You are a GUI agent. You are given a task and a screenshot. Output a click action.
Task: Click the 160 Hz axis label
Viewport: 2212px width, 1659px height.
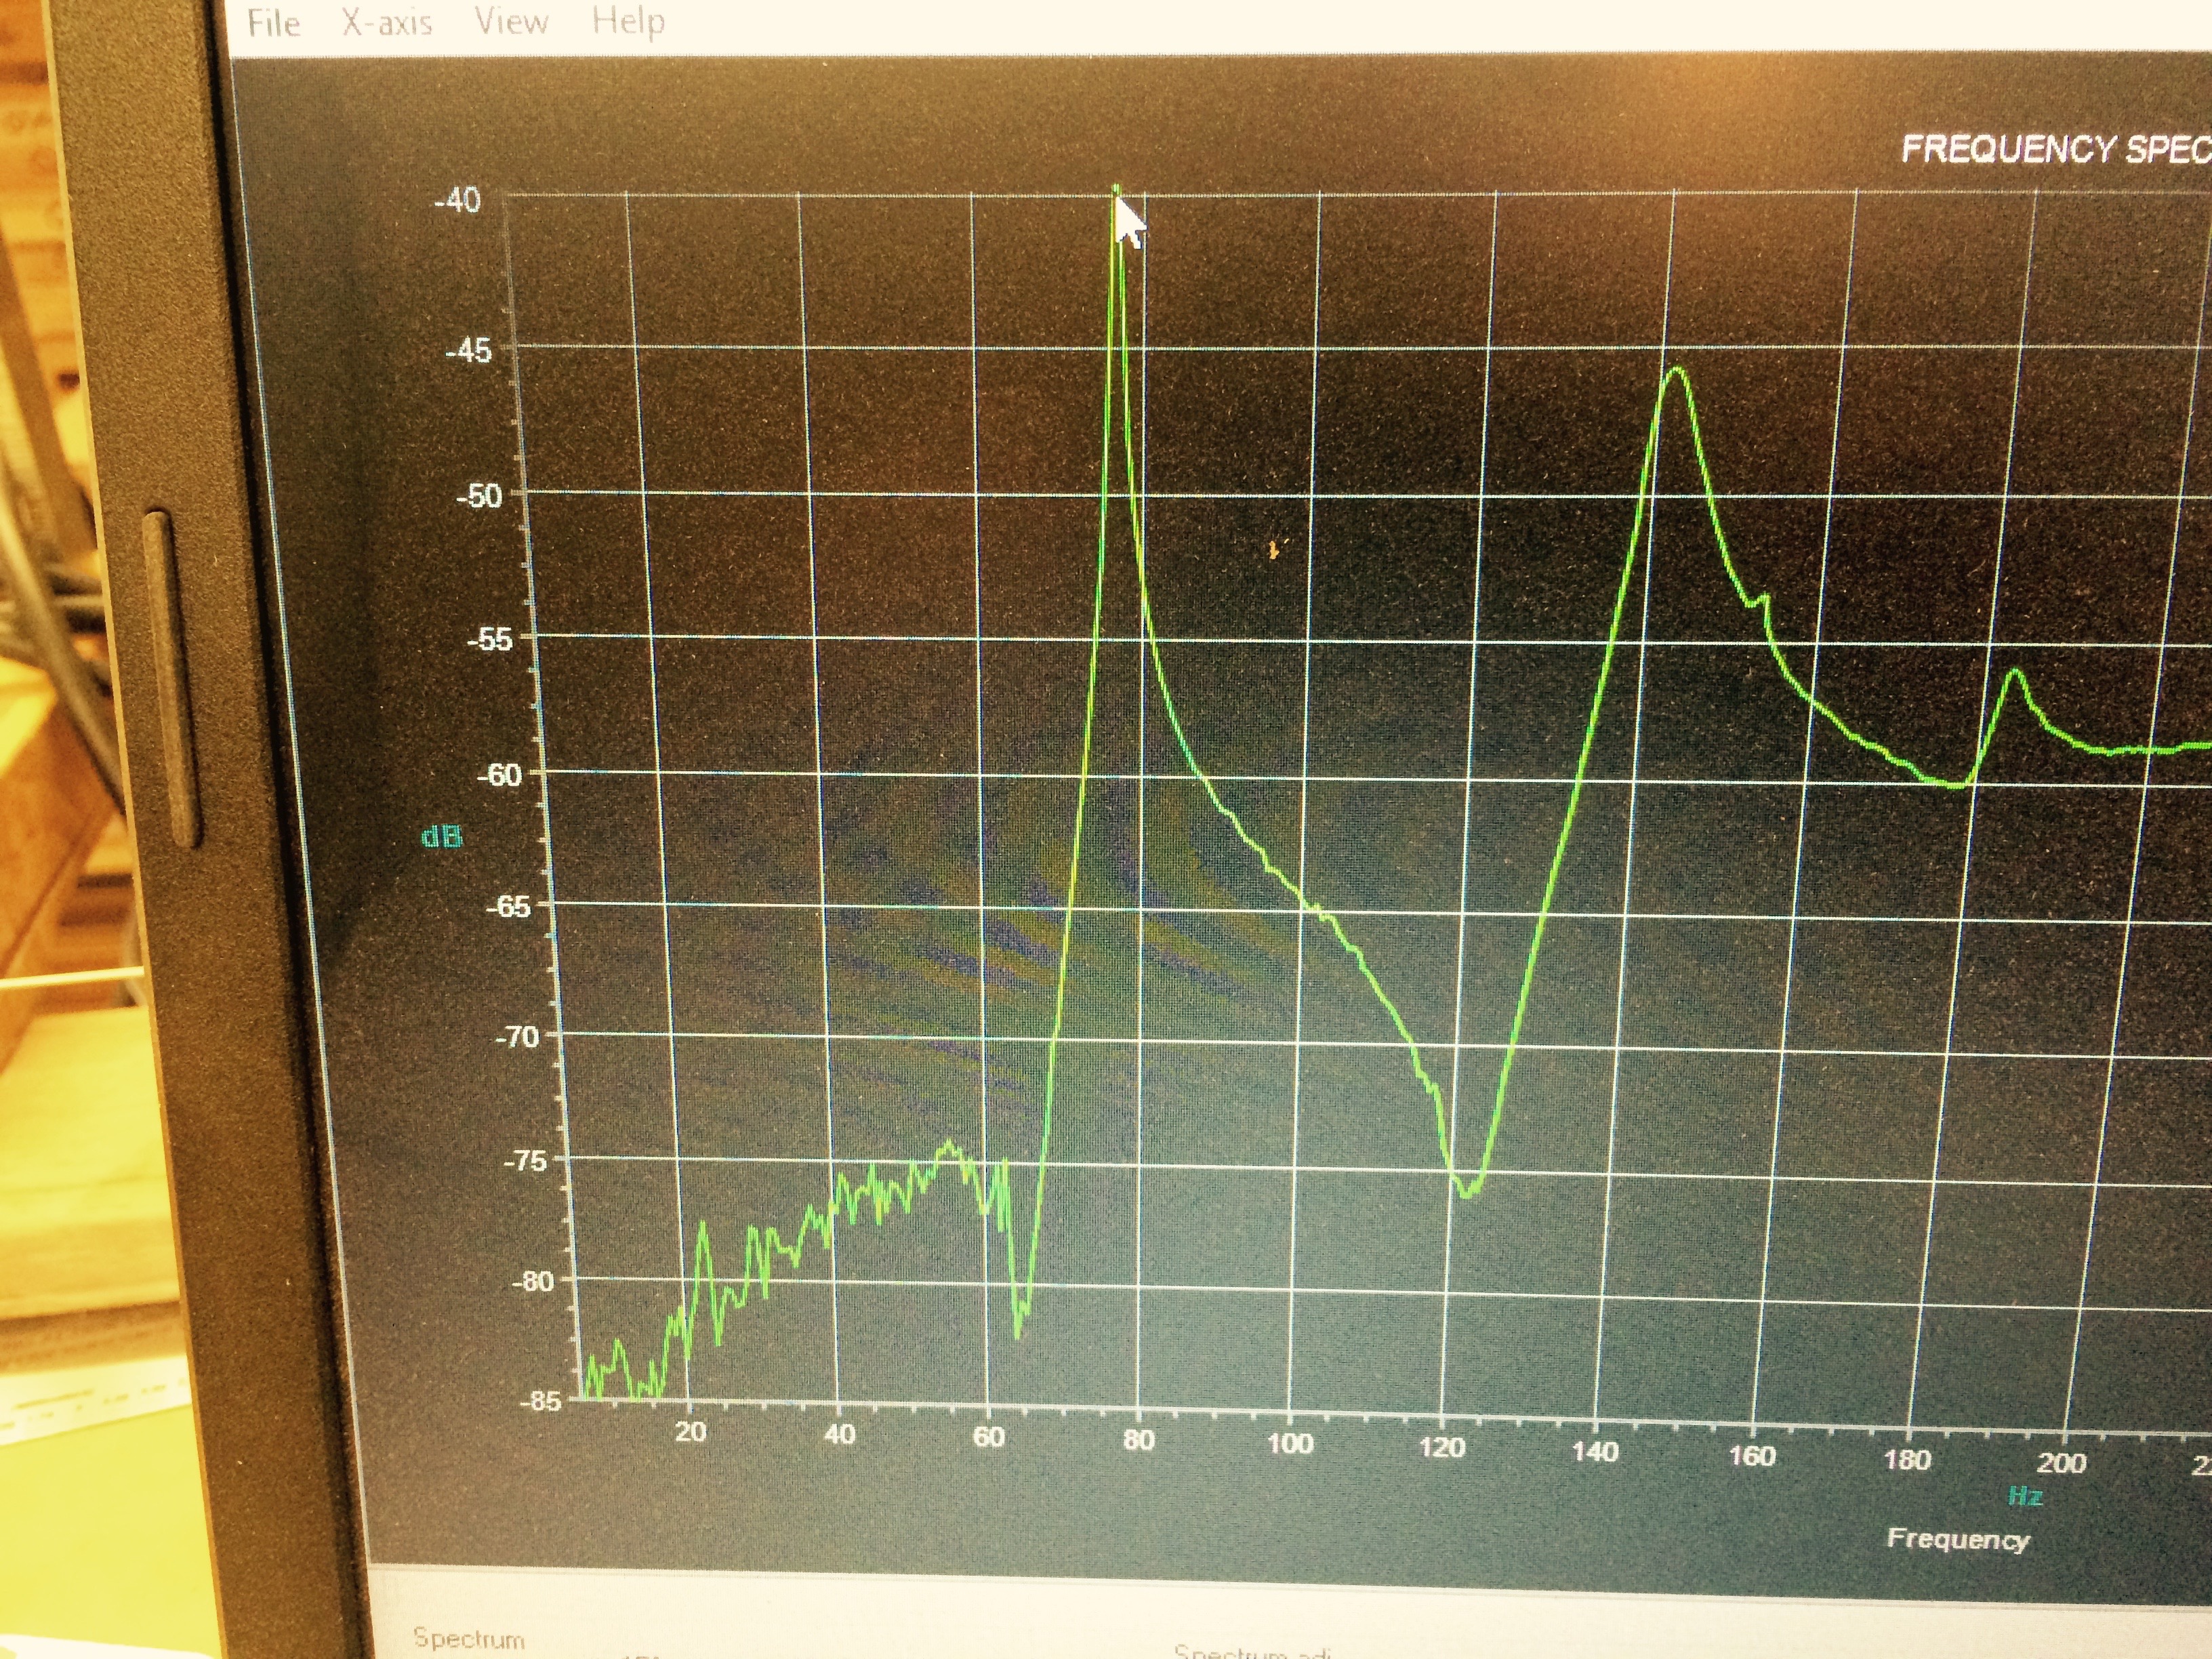pos(1752,1456)
